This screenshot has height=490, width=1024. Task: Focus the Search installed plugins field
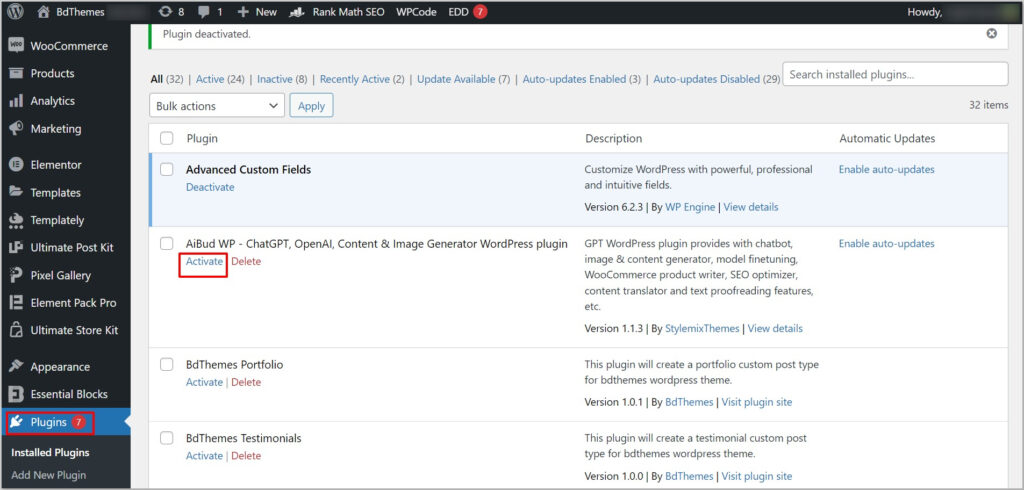[895, 74]
